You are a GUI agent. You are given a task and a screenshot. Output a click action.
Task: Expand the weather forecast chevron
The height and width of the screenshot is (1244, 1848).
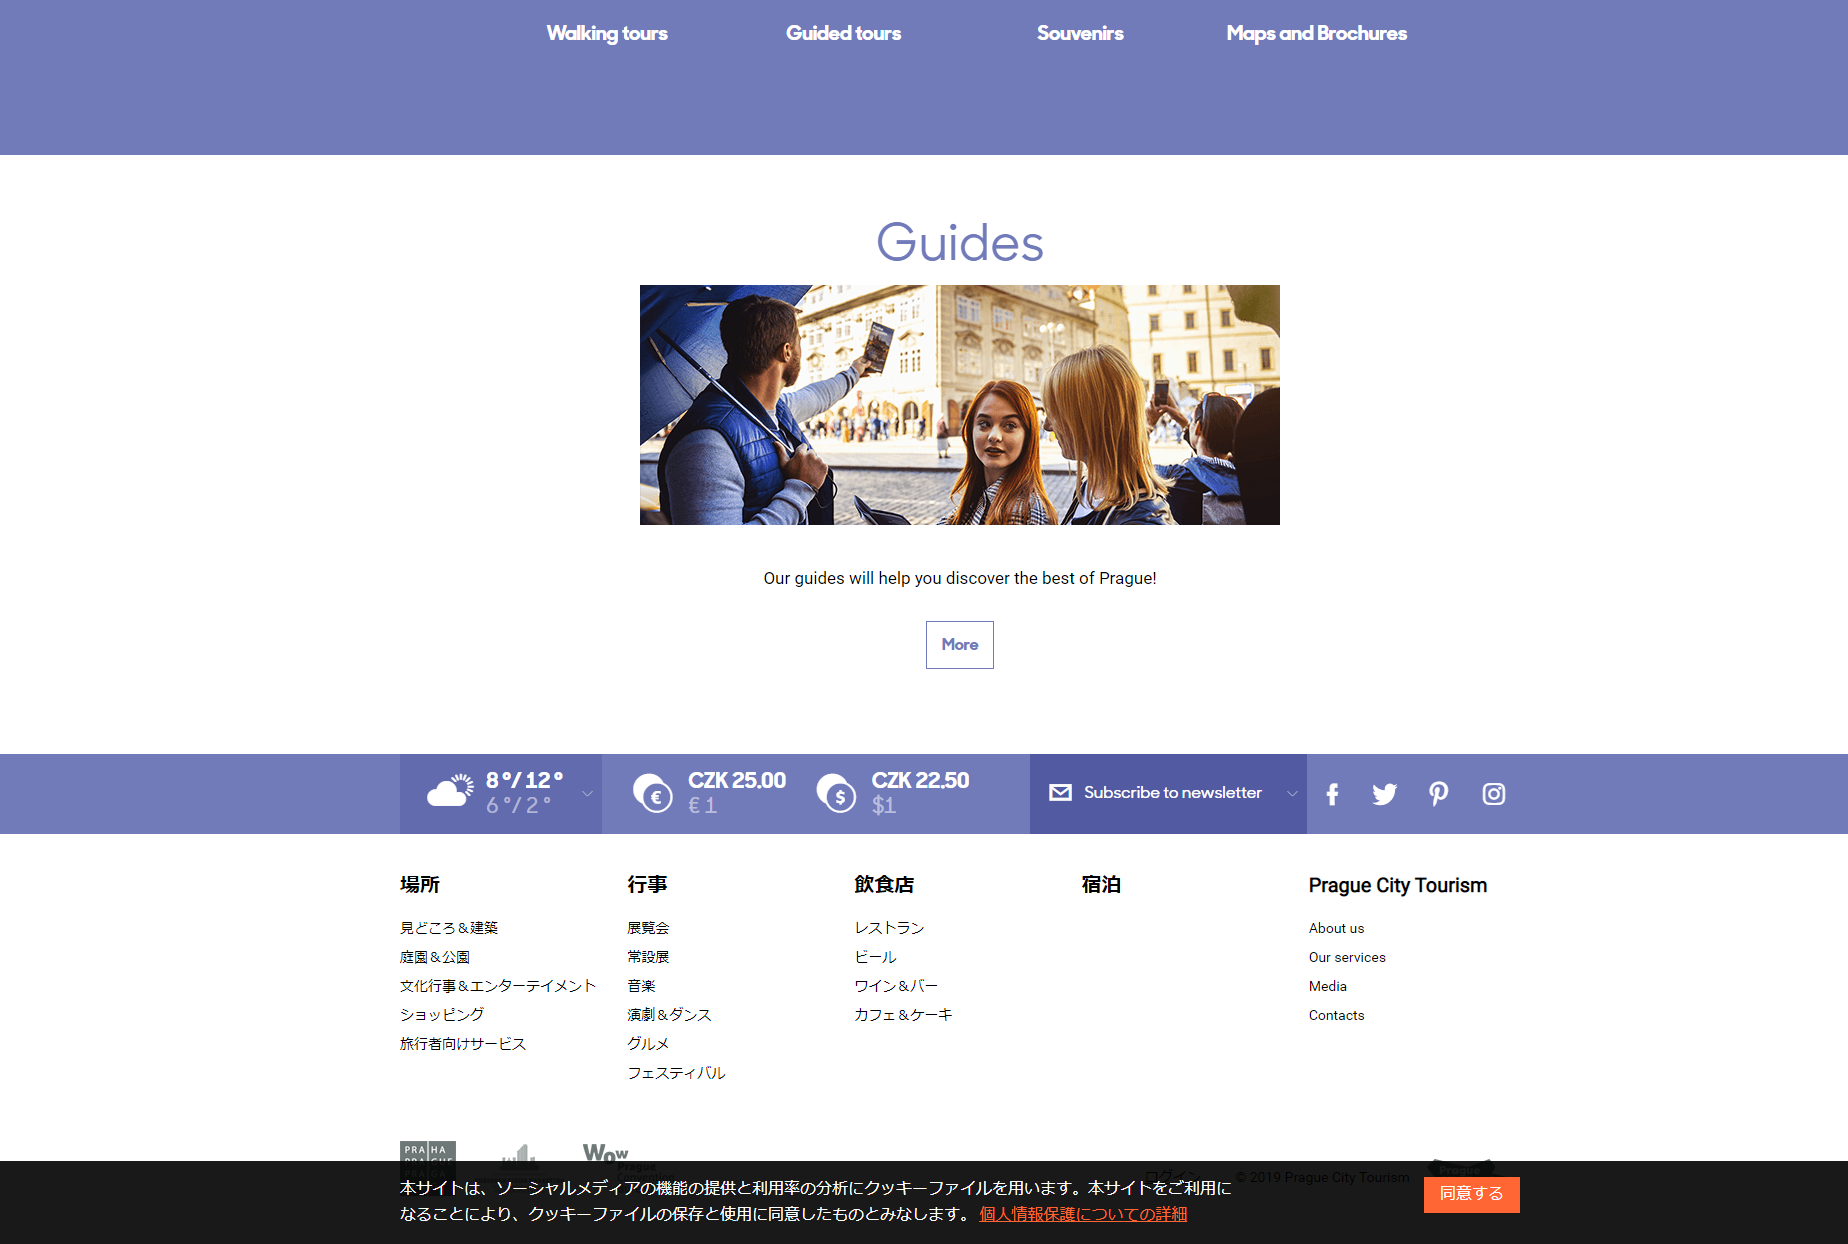point(587,794)
